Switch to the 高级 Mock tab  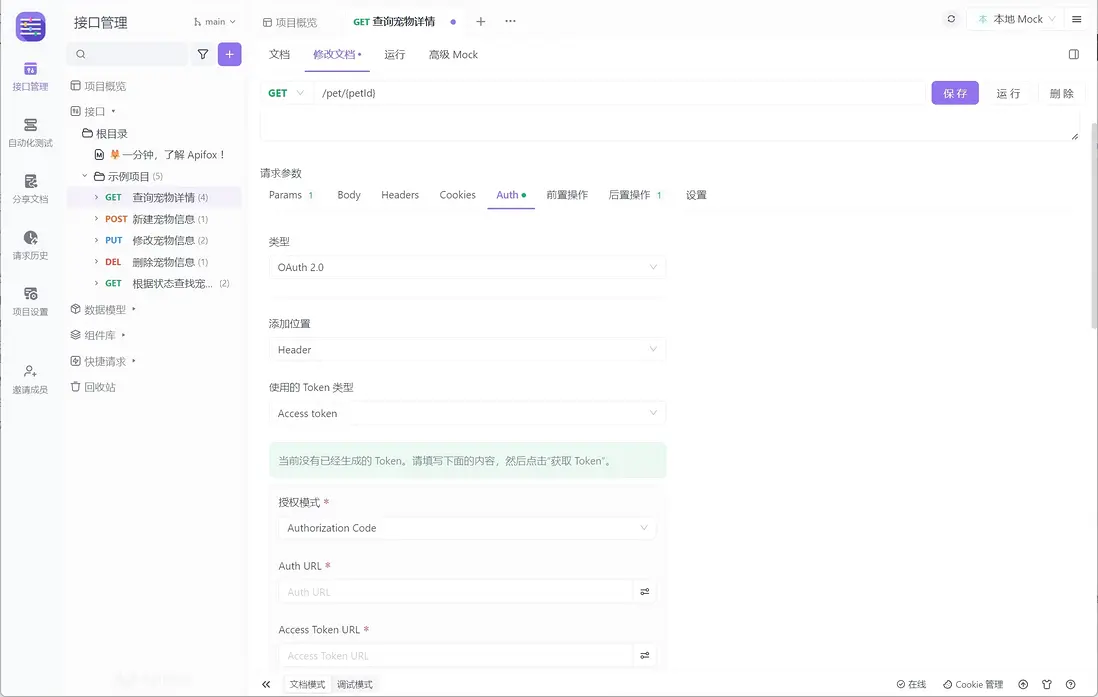(453, 55)
